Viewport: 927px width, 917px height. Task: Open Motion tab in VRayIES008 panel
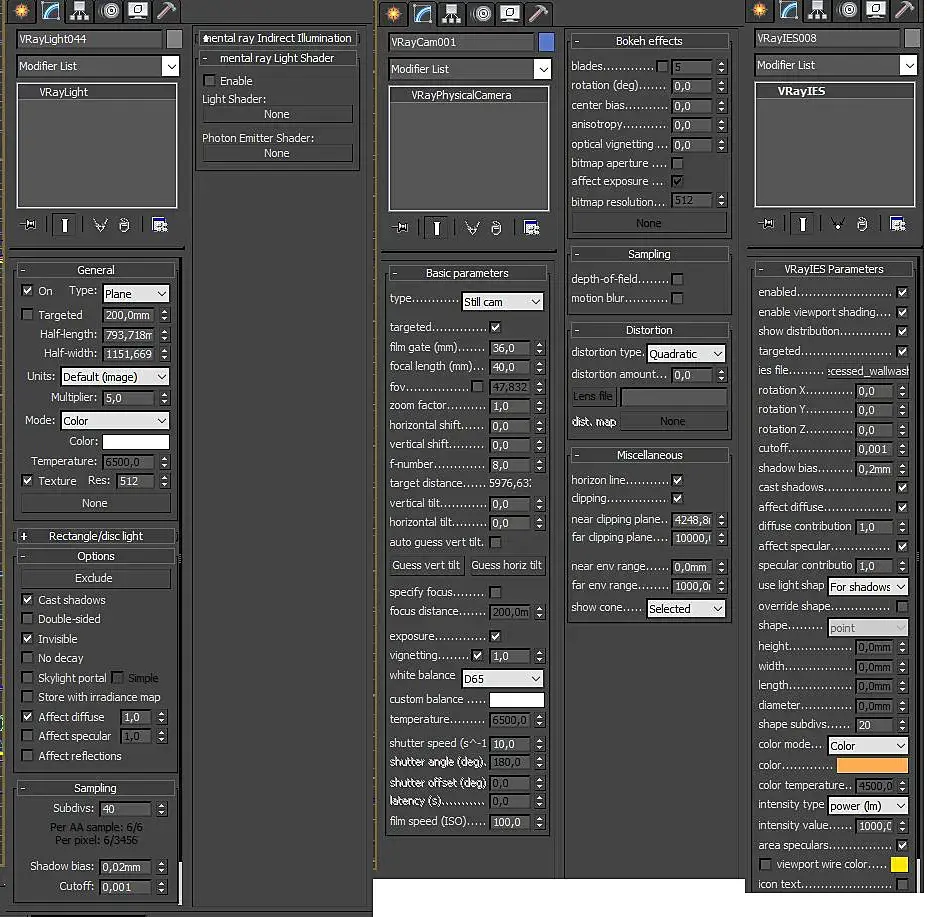click(x=849, y=10)
